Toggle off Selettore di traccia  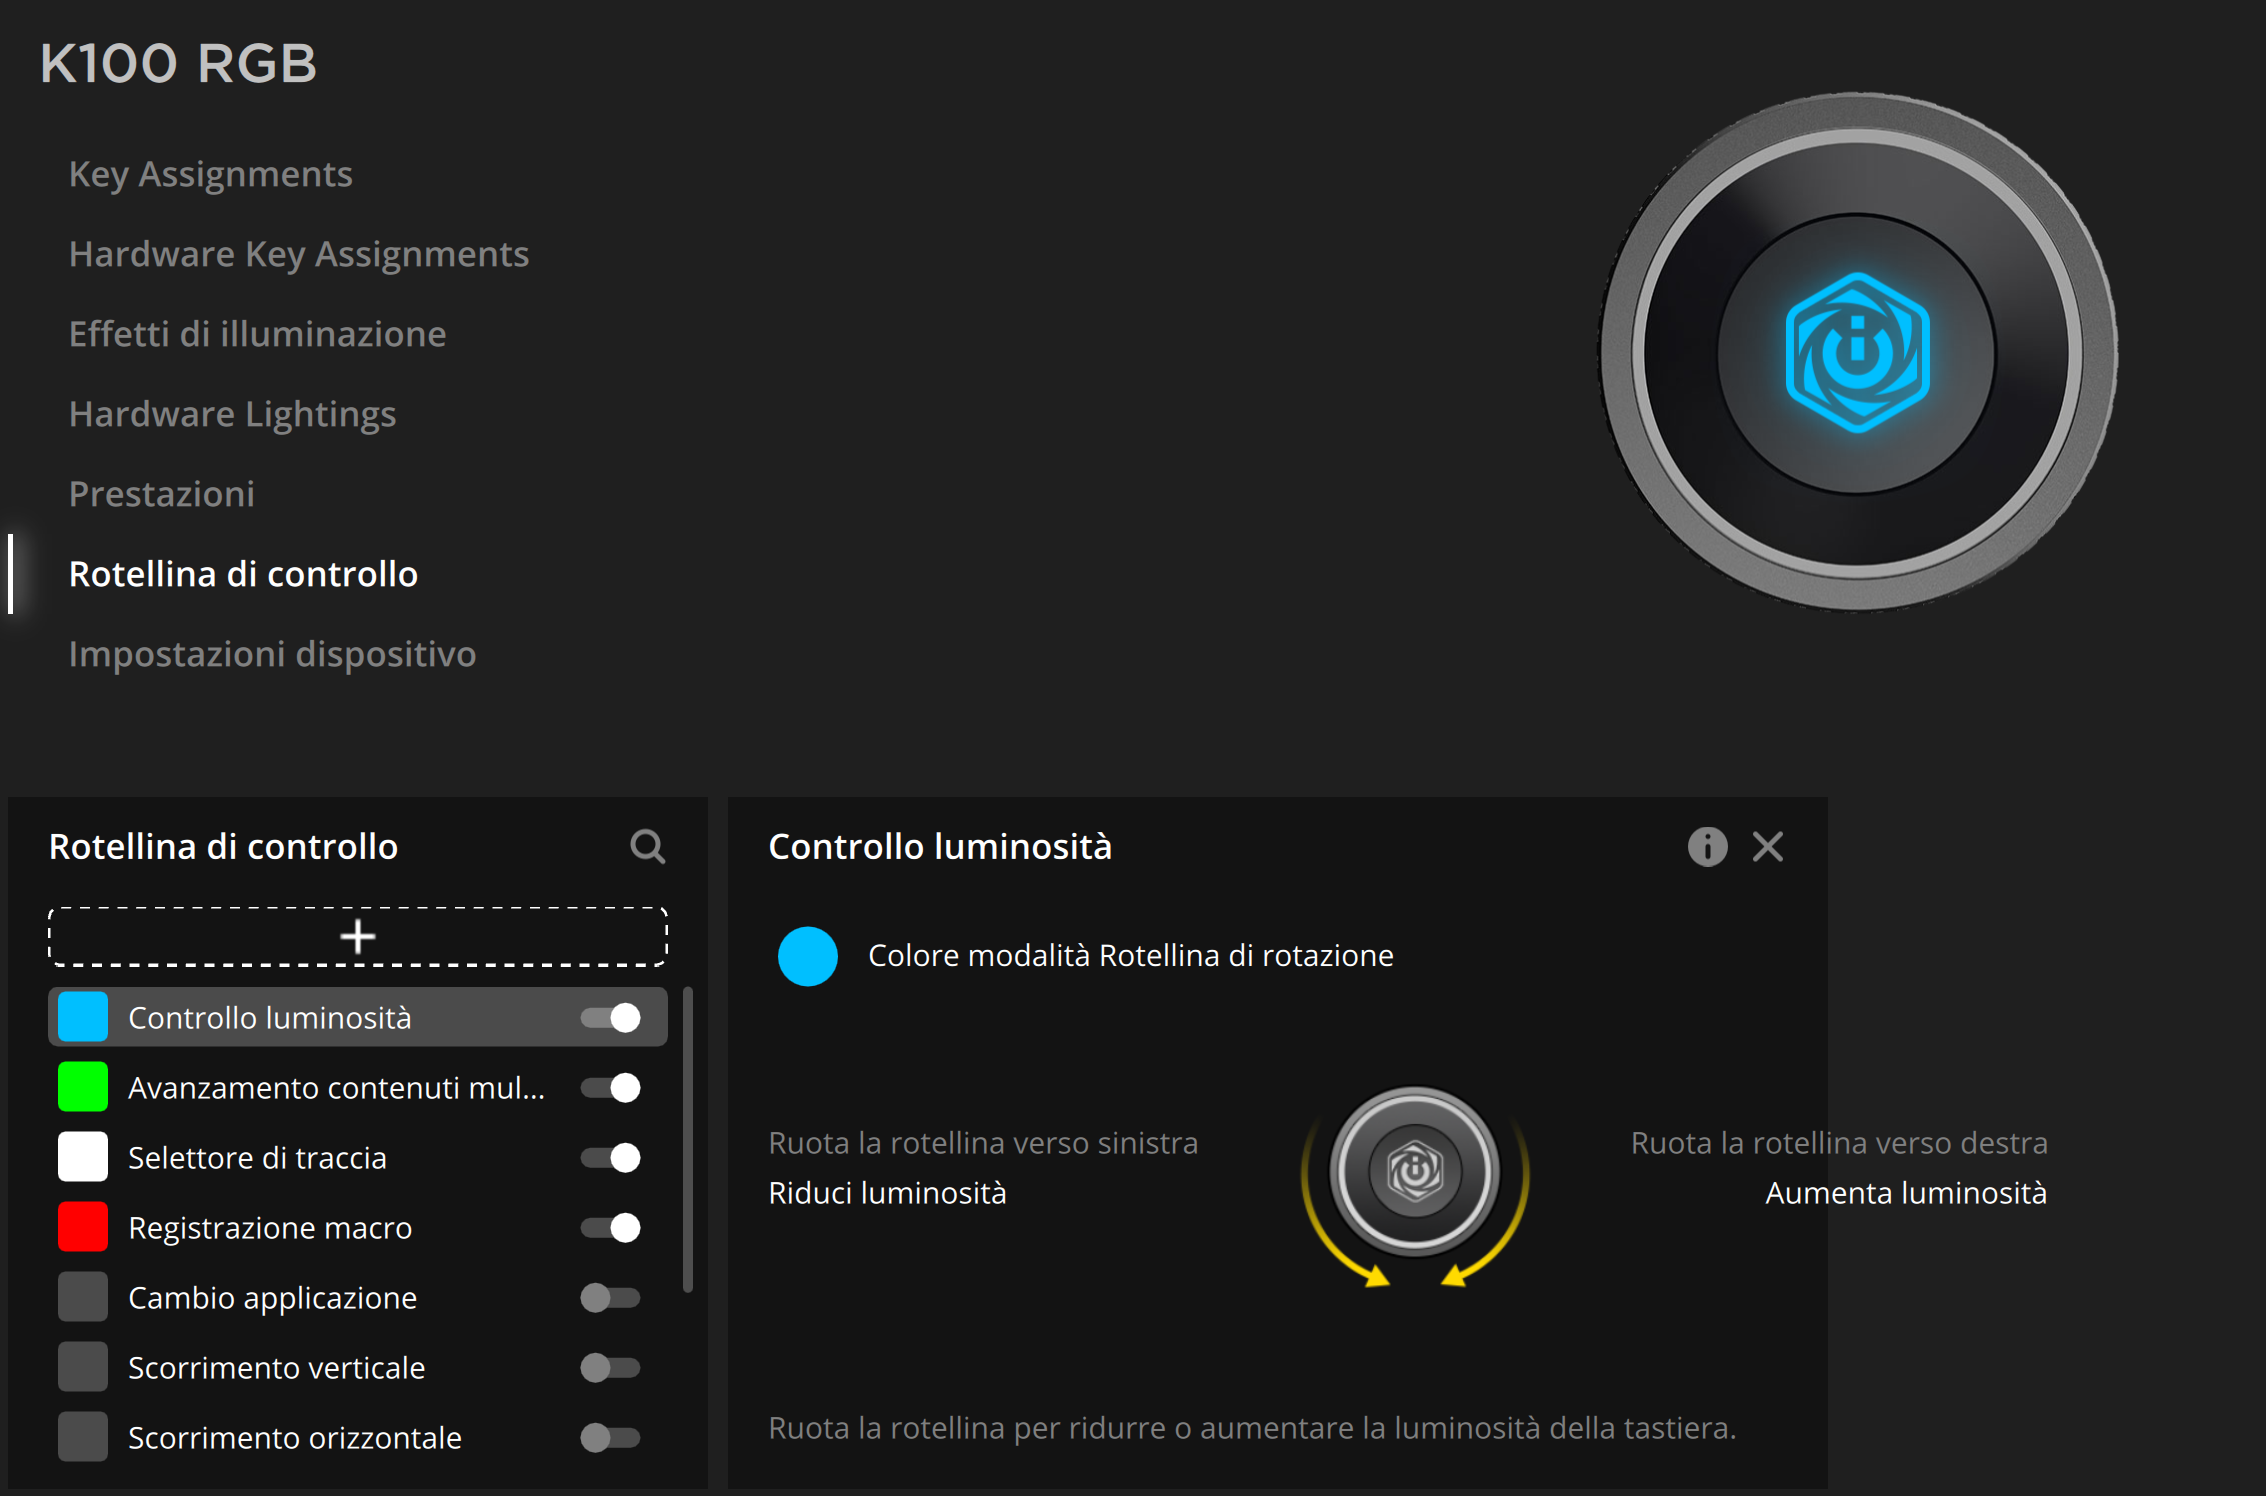(610, 1158)
